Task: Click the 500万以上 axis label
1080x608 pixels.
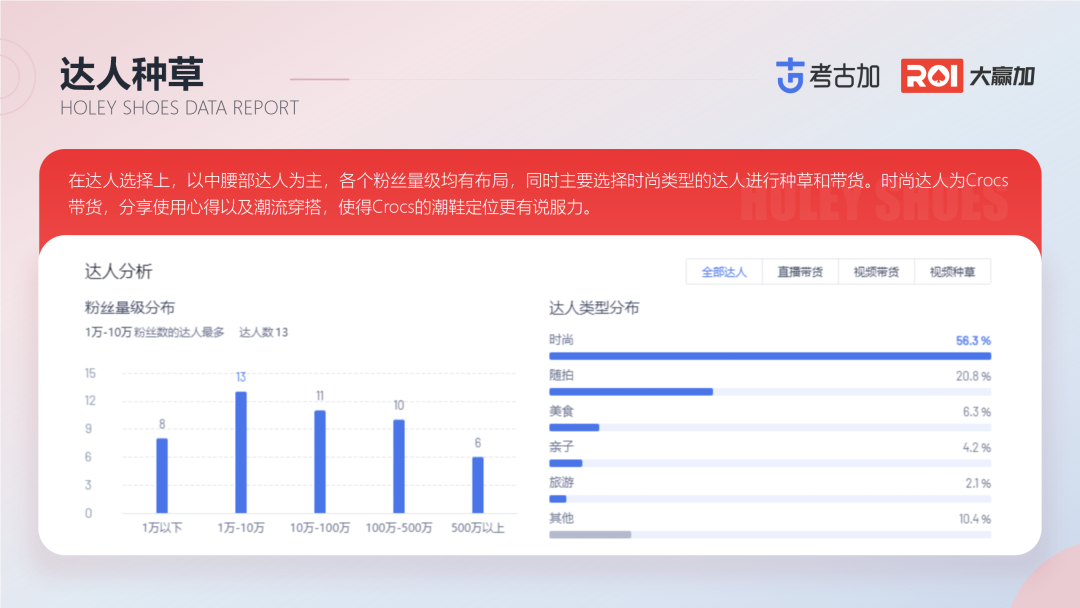Action: point(477,528)
